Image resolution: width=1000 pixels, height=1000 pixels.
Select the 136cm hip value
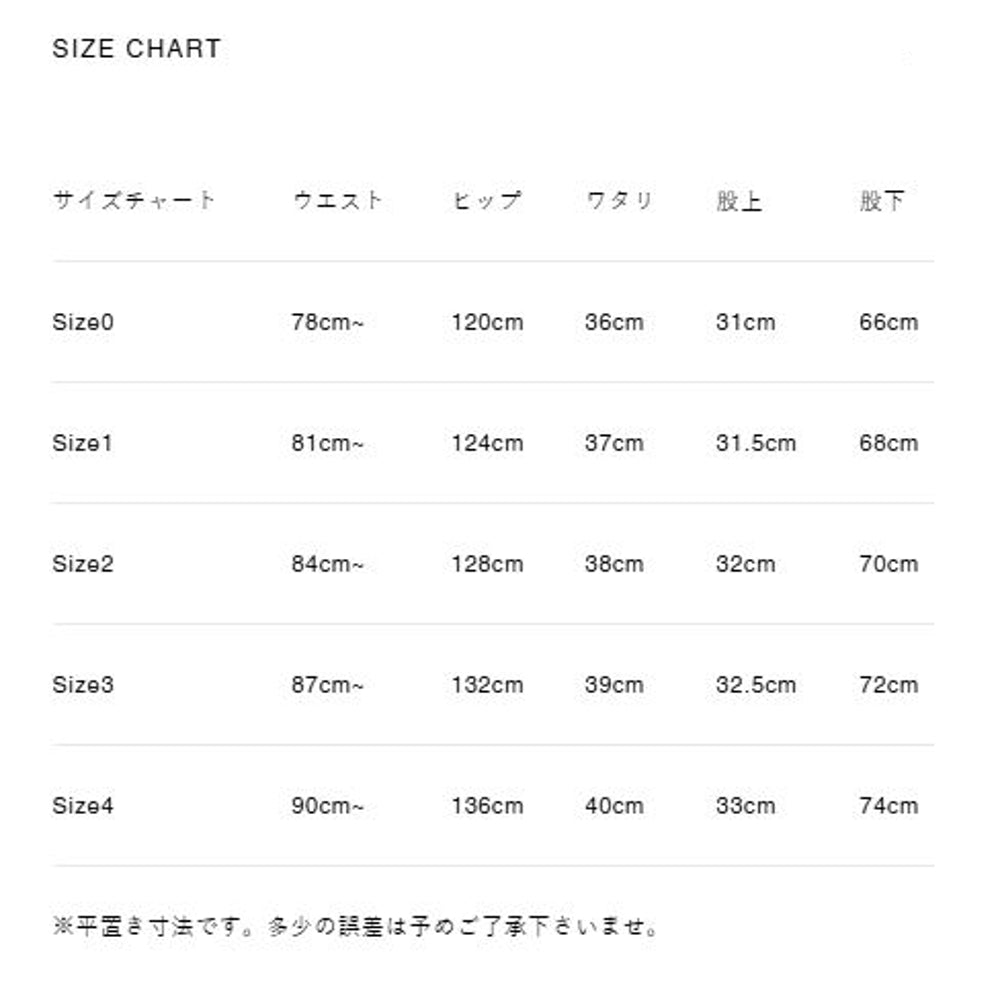(487, 805)
